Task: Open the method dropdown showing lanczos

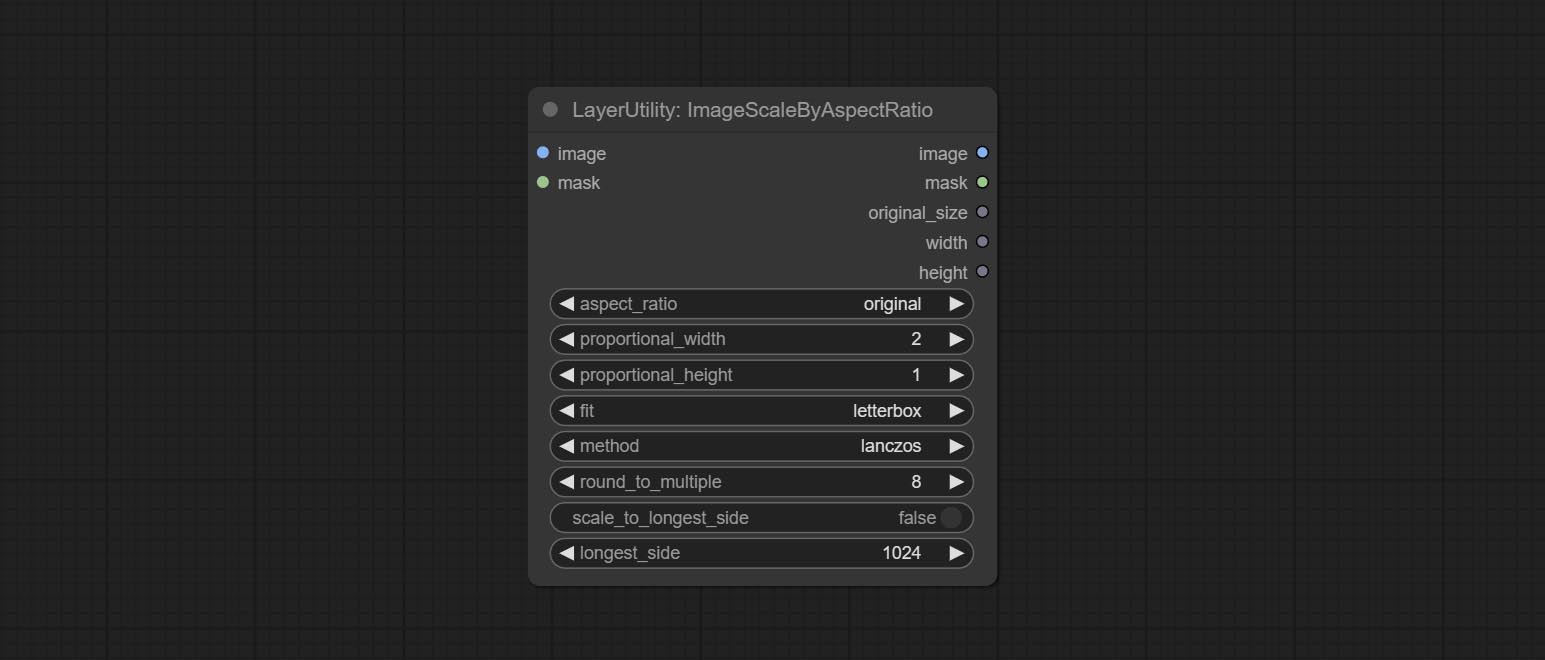Action: tap(761, 446)
